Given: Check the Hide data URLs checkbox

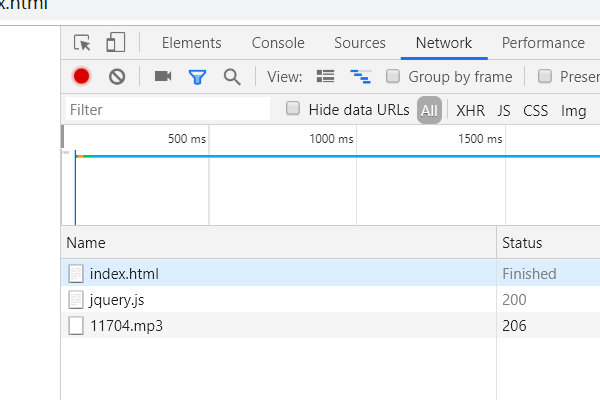Looking at the screenshot, I should (x=293, y=109).
